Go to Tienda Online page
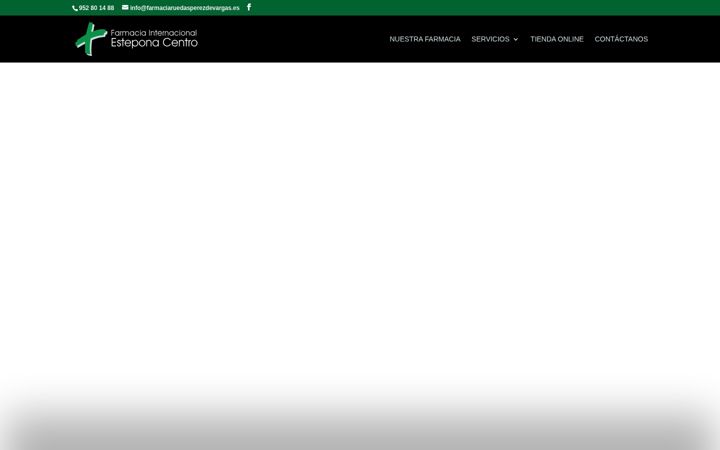720x450 pixels. [557, 39]
